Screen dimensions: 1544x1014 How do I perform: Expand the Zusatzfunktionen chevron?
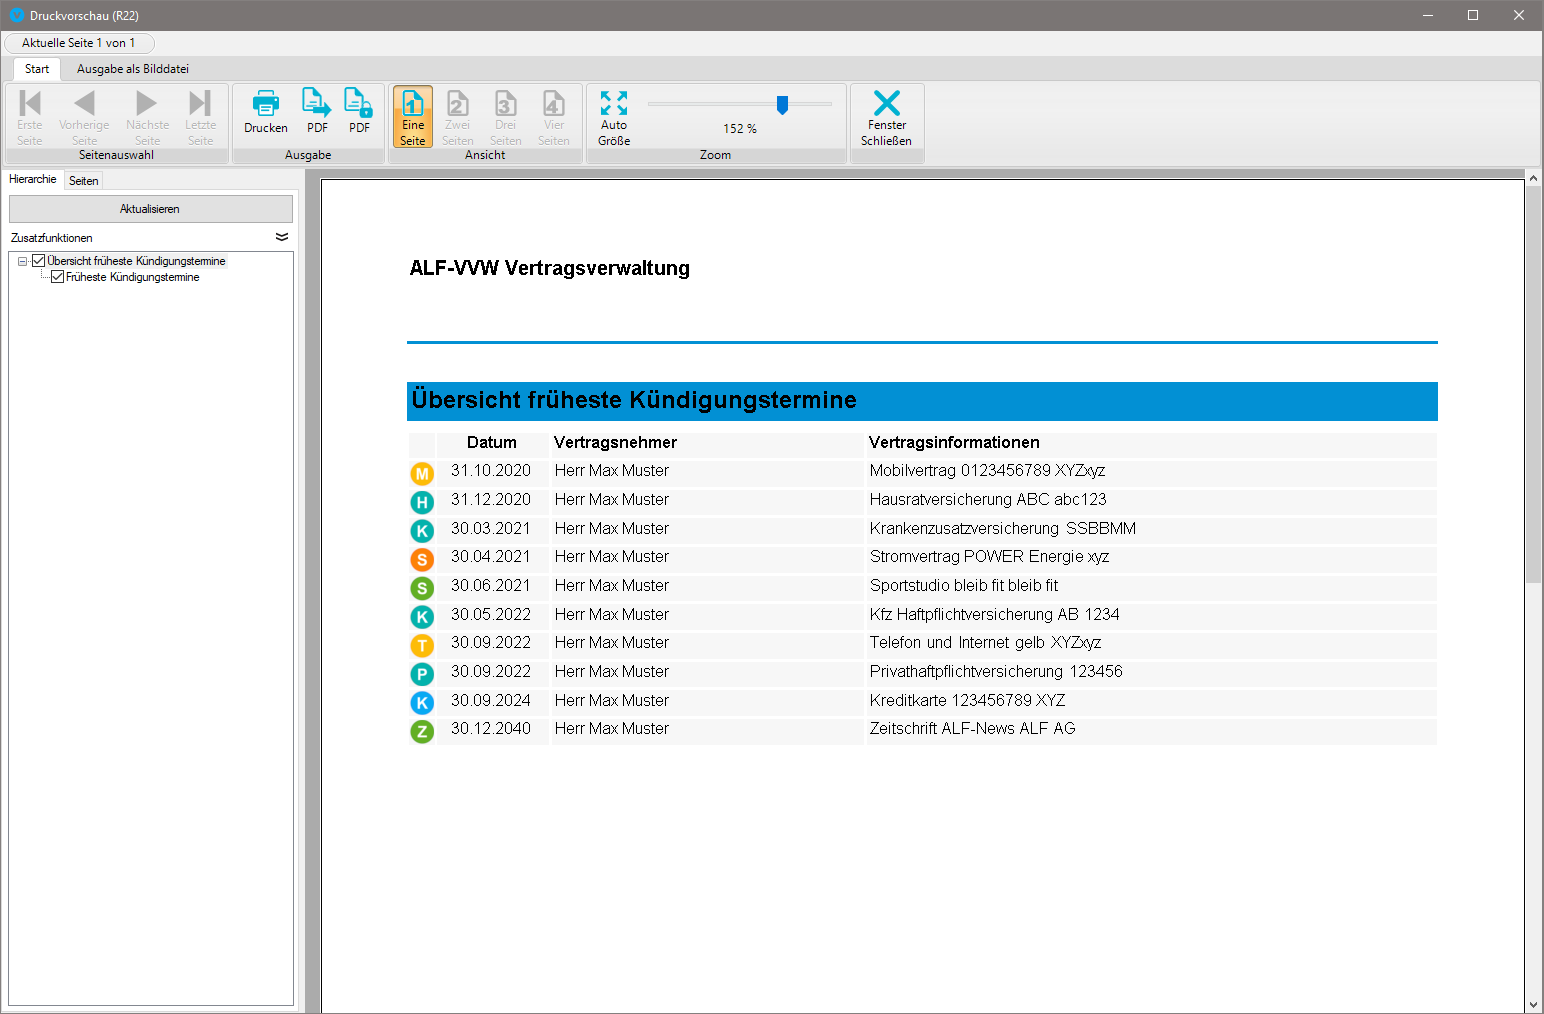282,237
